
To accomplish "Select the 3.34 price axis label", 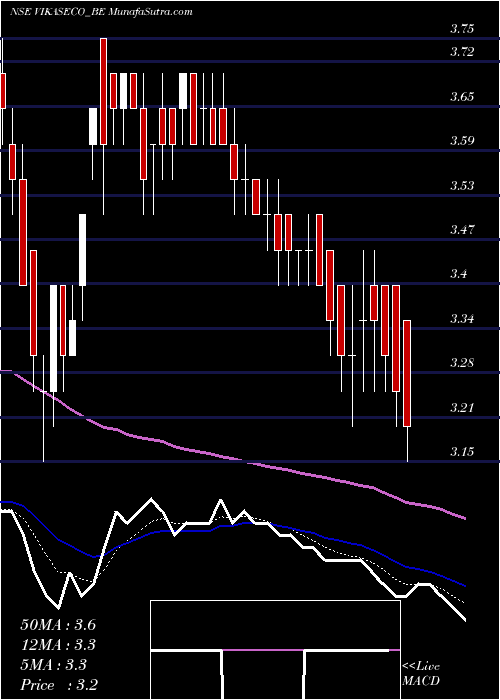I will click(x=462, y=319).
